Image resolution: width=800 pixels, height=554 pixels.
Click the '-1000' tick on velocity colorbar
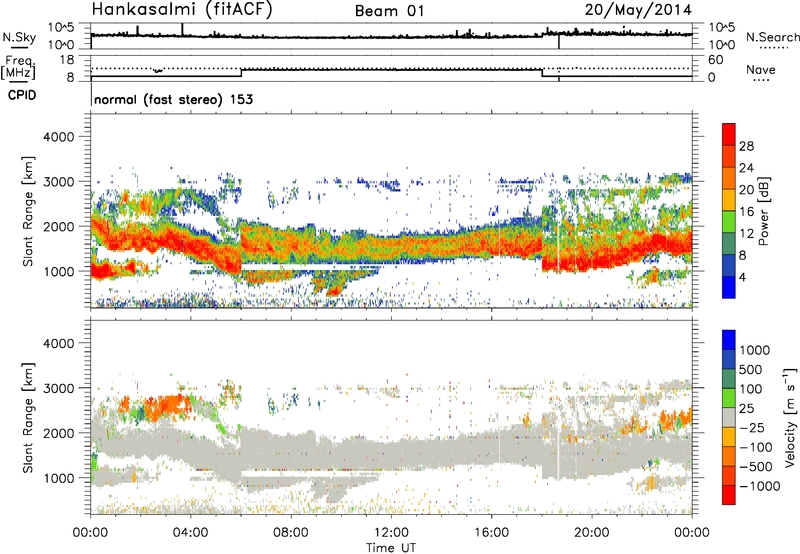(759, 486)
